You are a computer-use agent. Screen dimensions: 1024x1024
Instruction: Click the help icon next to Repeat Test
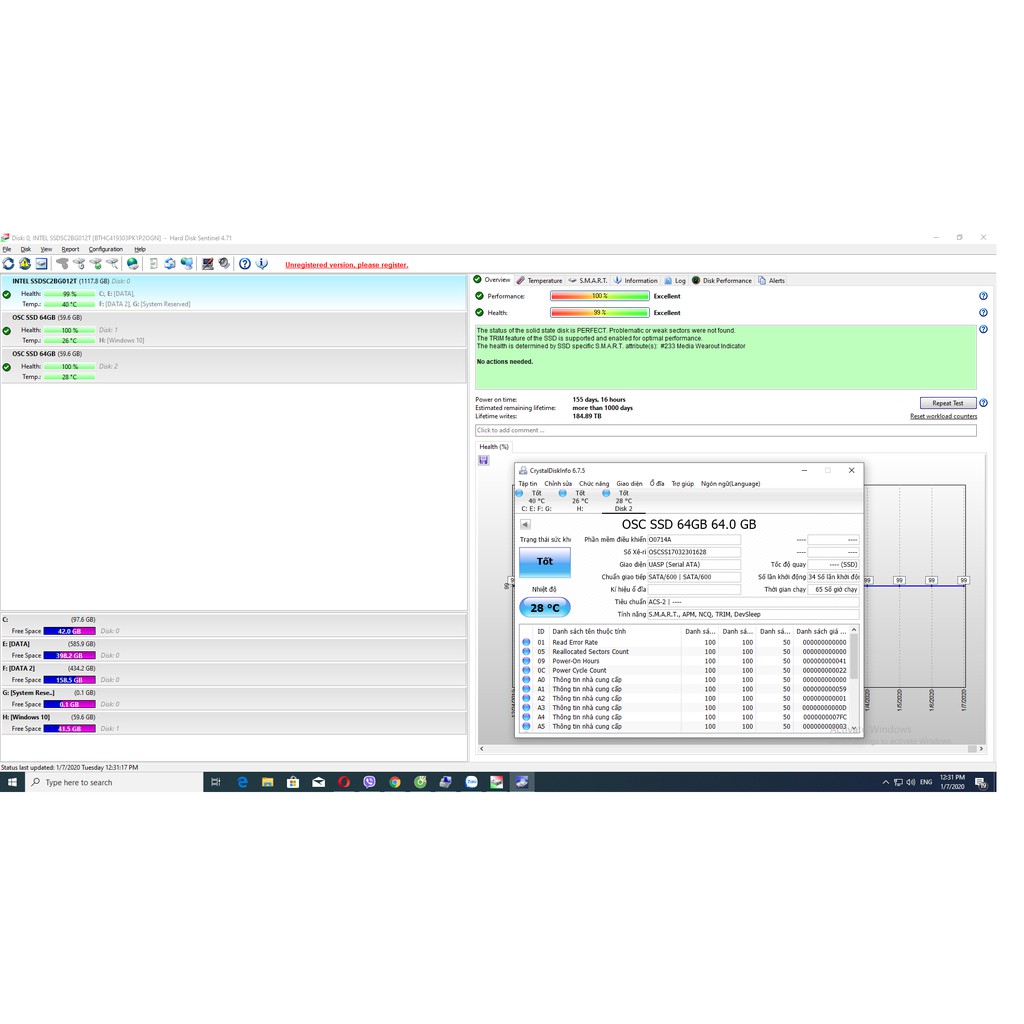pyautogui.click(x=983, y=403)
